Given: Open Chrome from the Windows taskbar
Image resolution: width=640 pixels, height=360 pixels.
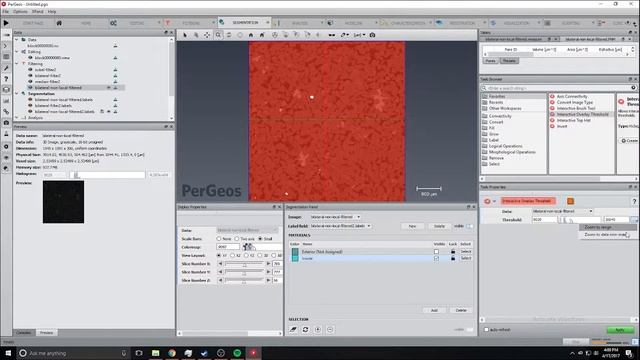Looking at the screenshot, I should [x=172, y=353].
